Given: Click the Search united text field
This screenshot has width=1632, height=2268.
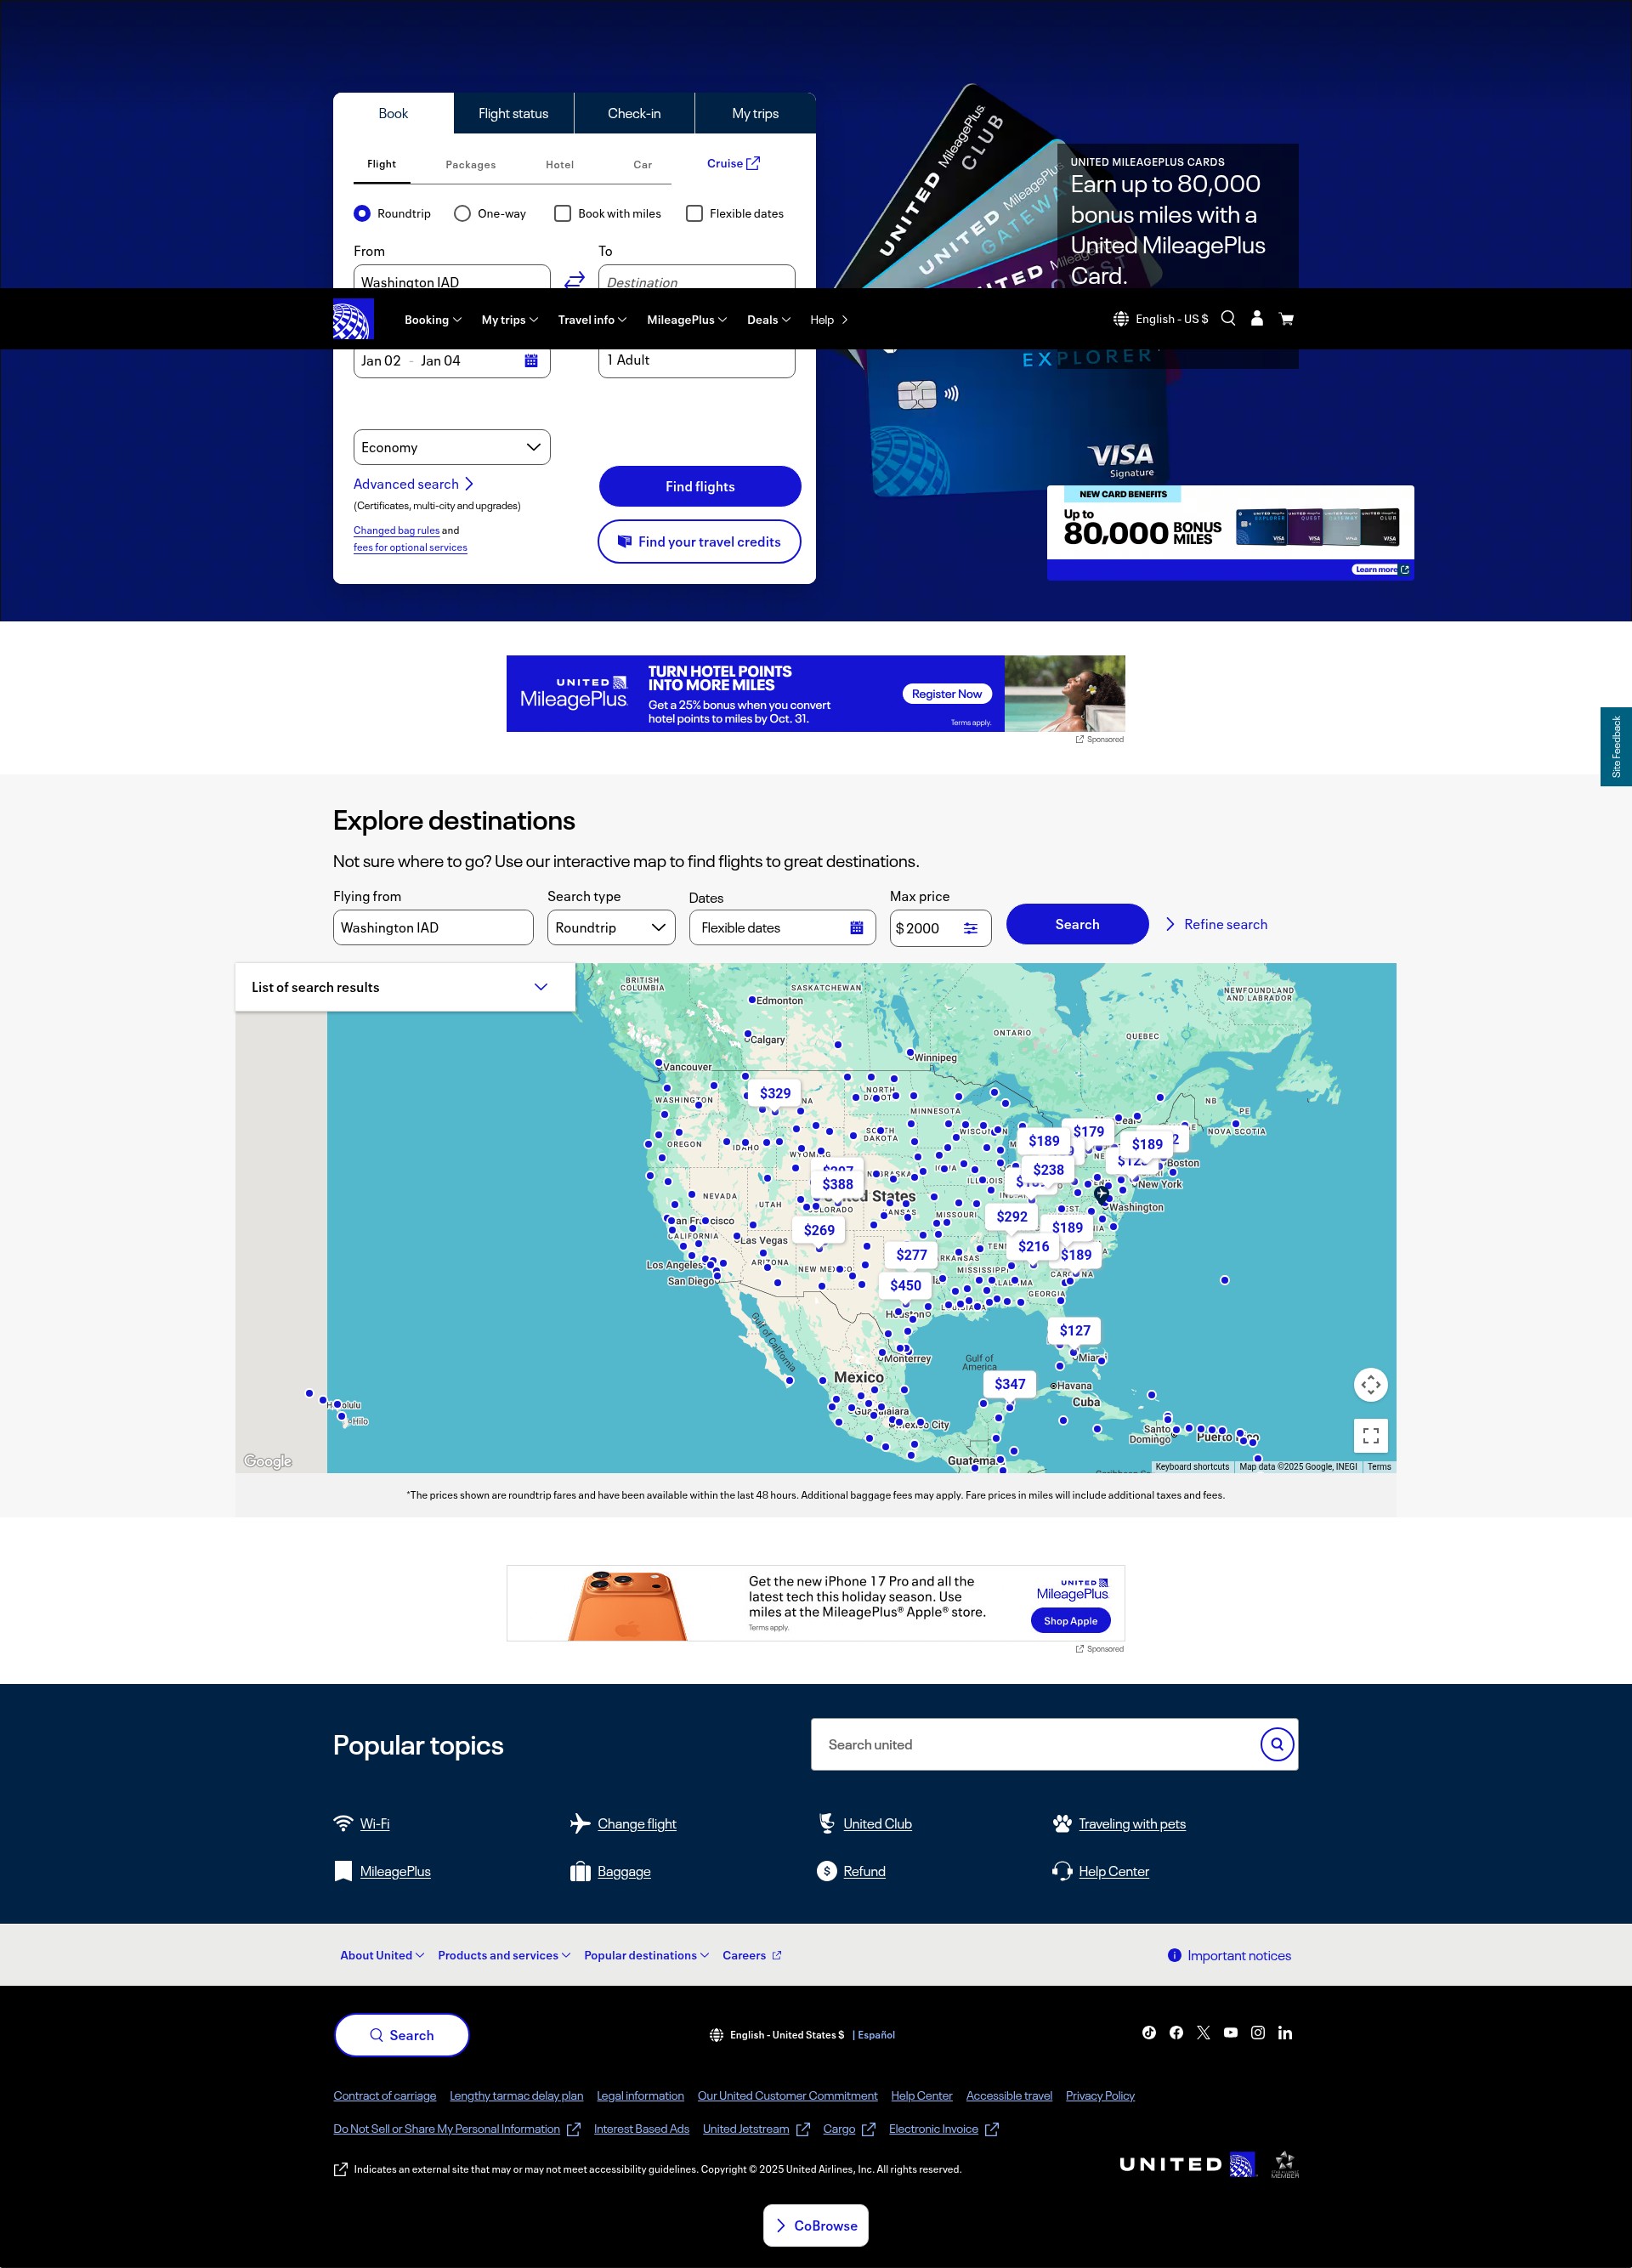Looking at the screenshot, I should [1035, 1744].
